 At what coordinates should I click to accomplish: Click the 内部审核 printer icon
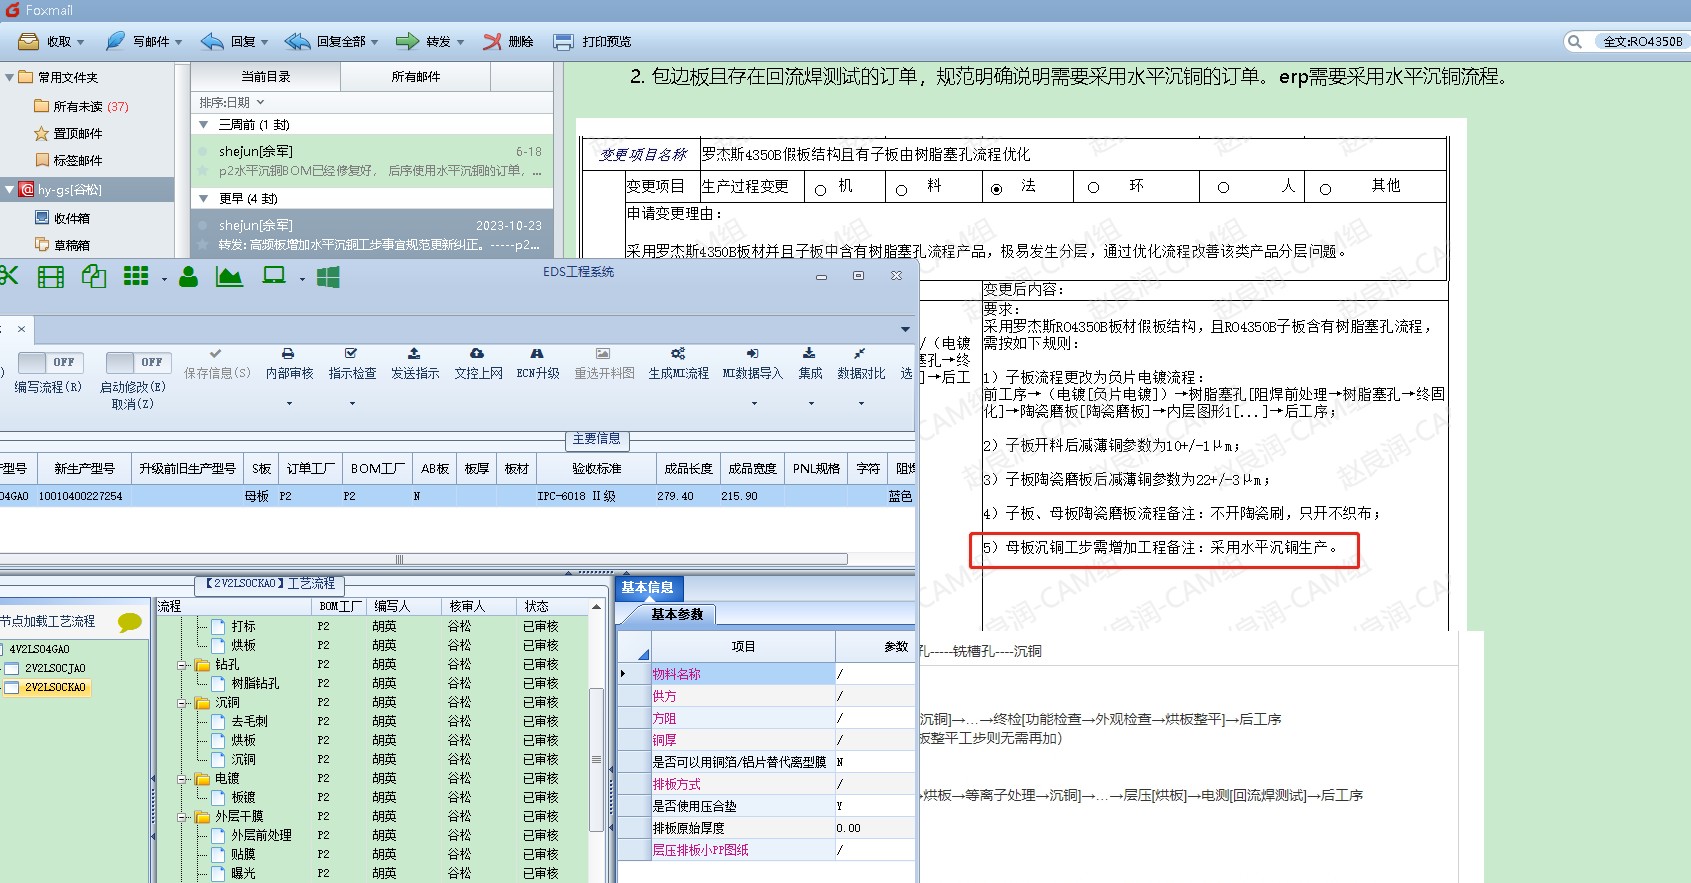[288, 354]
